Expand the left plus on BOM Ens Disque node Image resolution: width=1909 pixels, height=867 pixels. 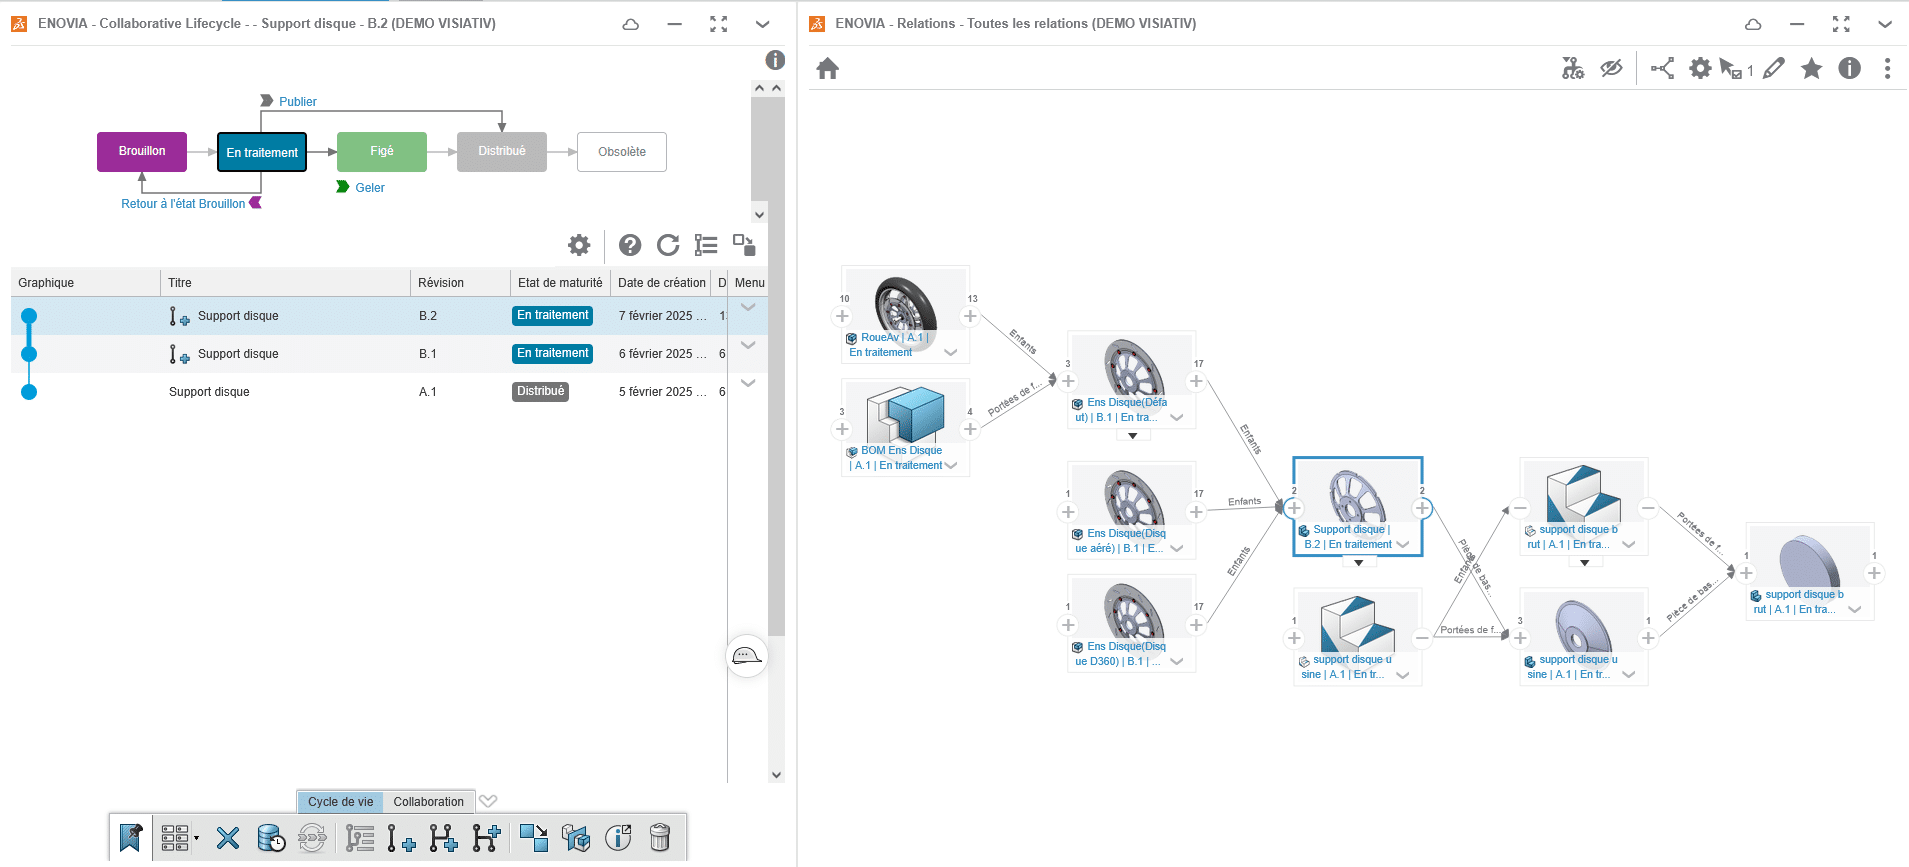(x=842, y=429)
